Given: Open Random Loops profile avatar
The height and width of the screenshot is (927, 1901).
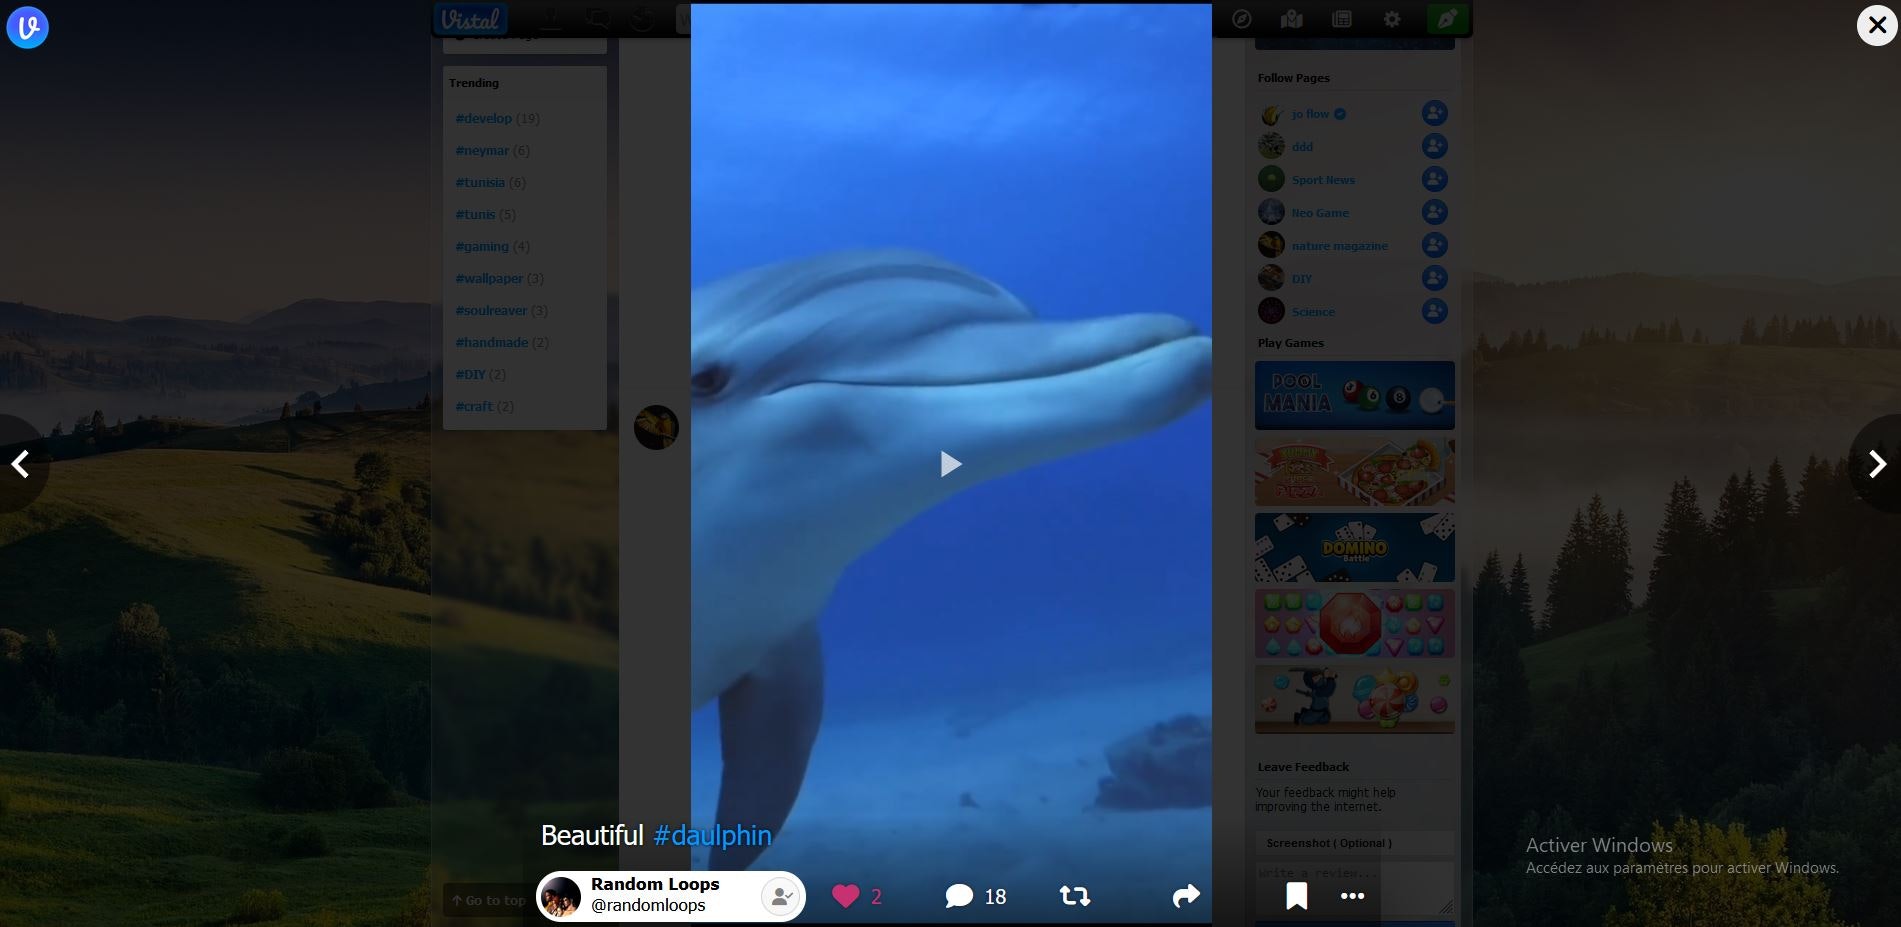Looking at the screenshot, I should 561,897.
